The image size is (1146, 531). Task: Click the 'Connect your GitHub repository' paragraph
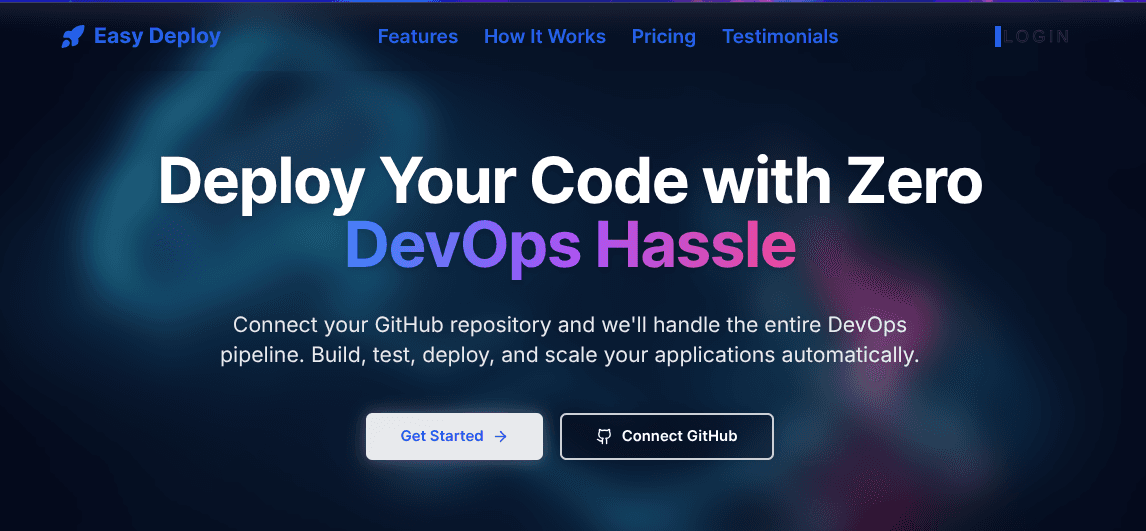[x=569, y=340]
